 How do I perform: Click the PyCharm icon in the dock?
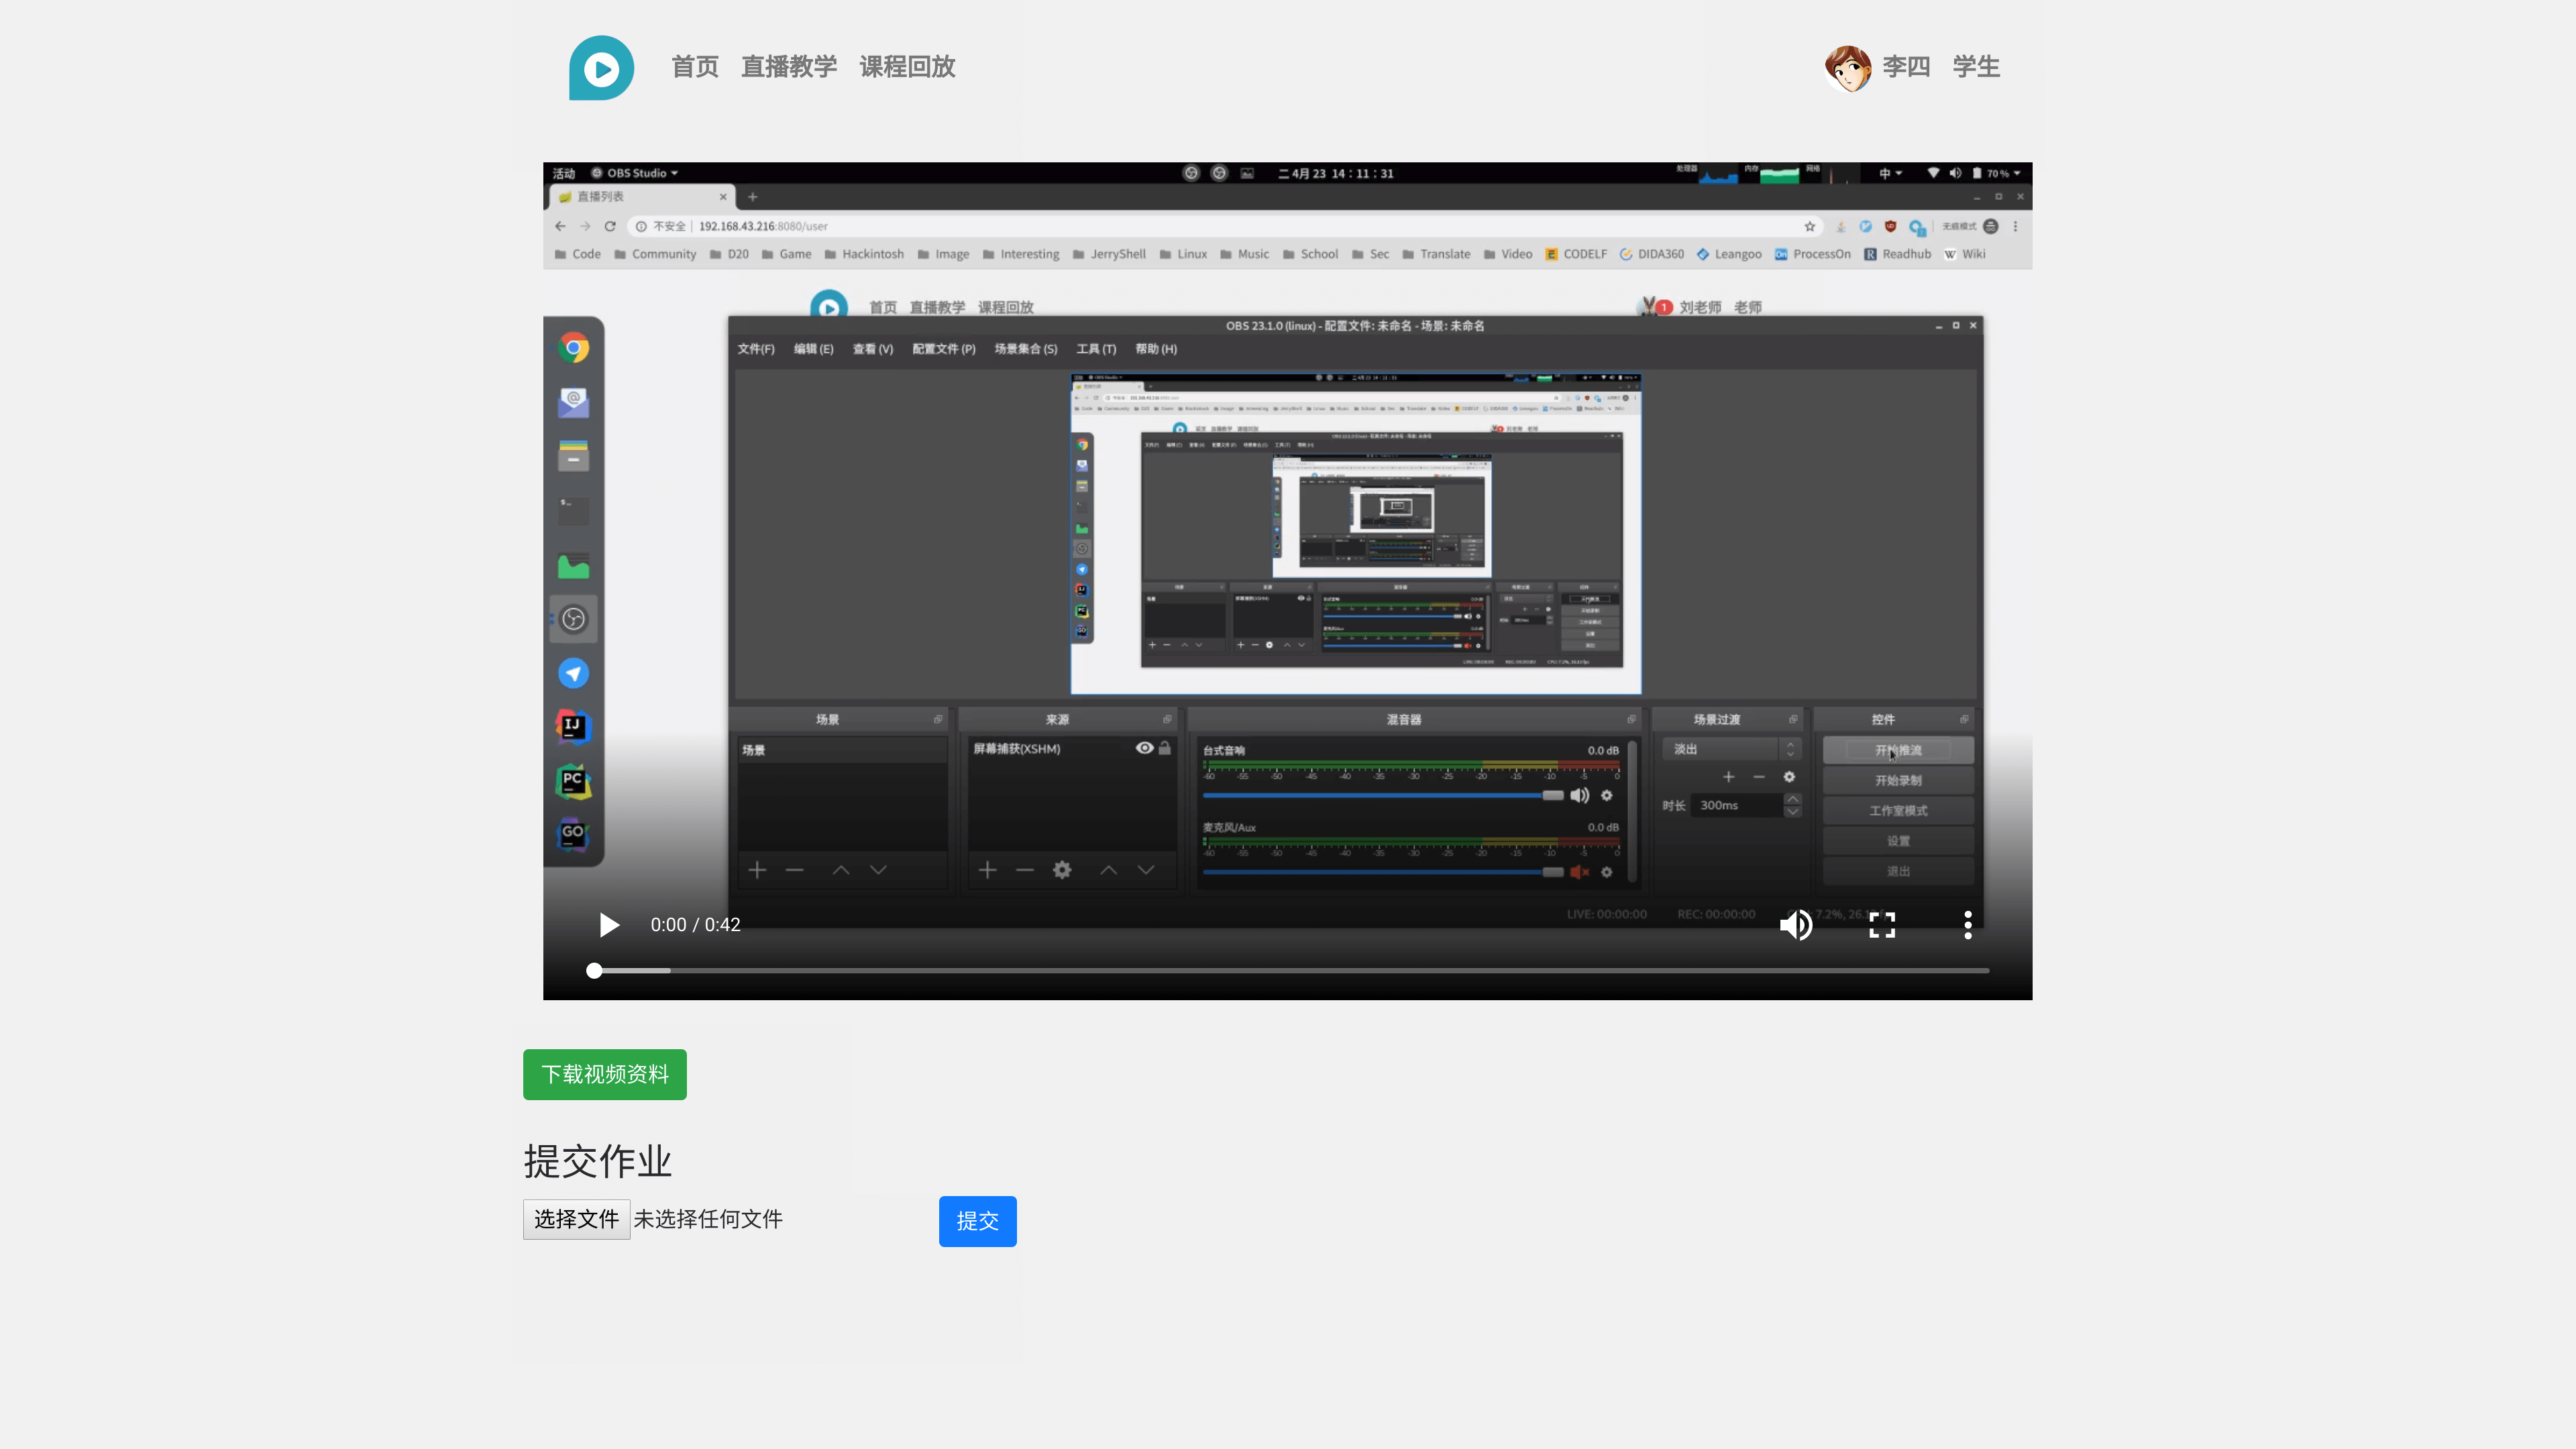pos(573,781)
